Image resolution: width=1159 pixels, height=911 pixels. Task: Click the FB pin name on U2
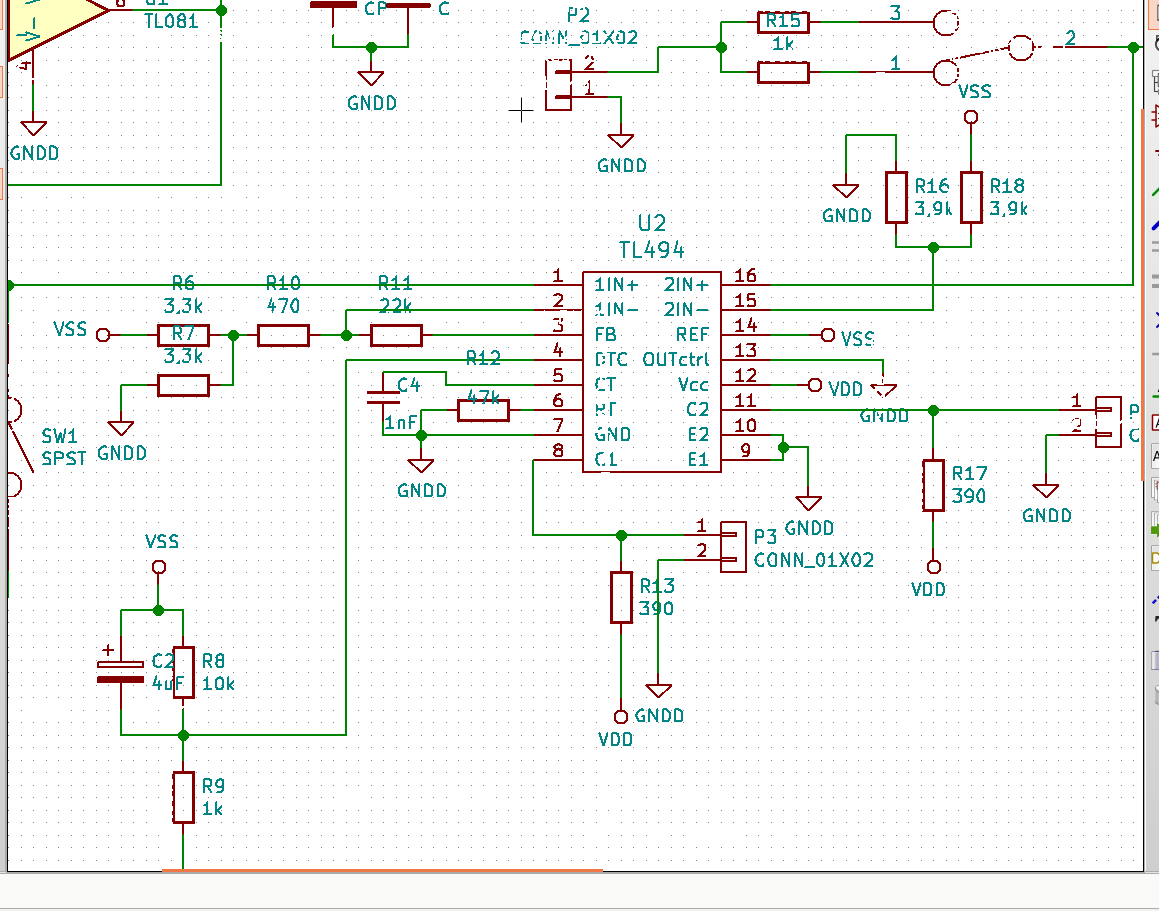point(605,334)
